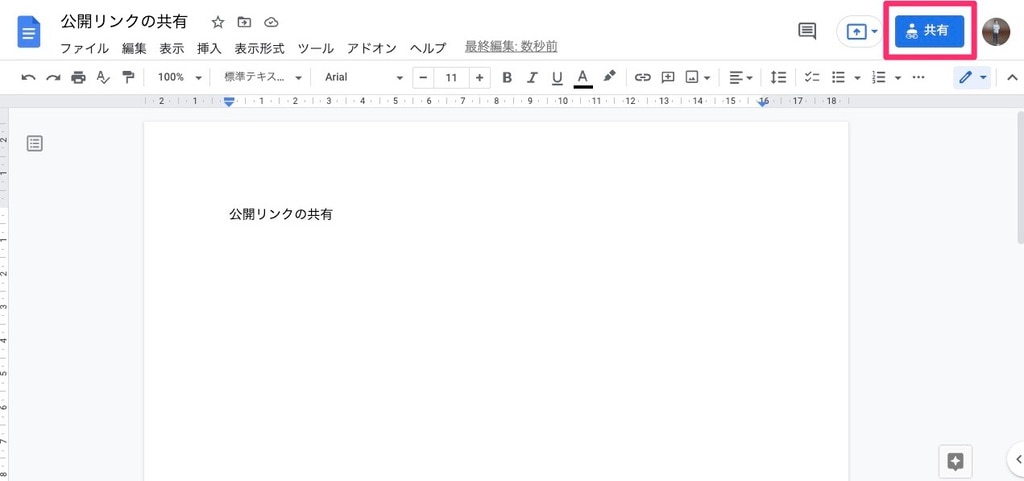1024x481 pixels.
Task: Decrease font size with minus button
Action: (x=423, y=78)
